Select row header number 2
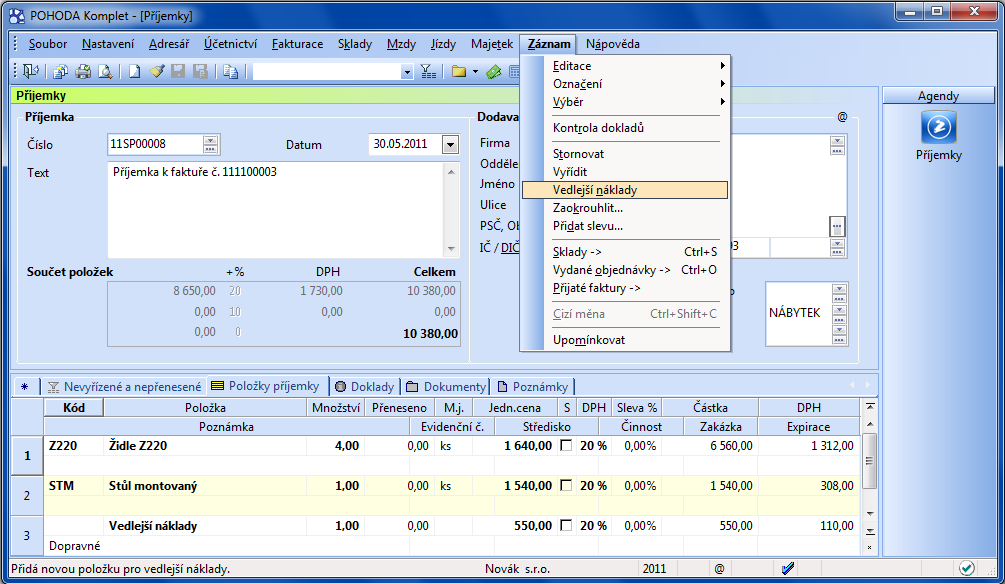 (27, 496)
